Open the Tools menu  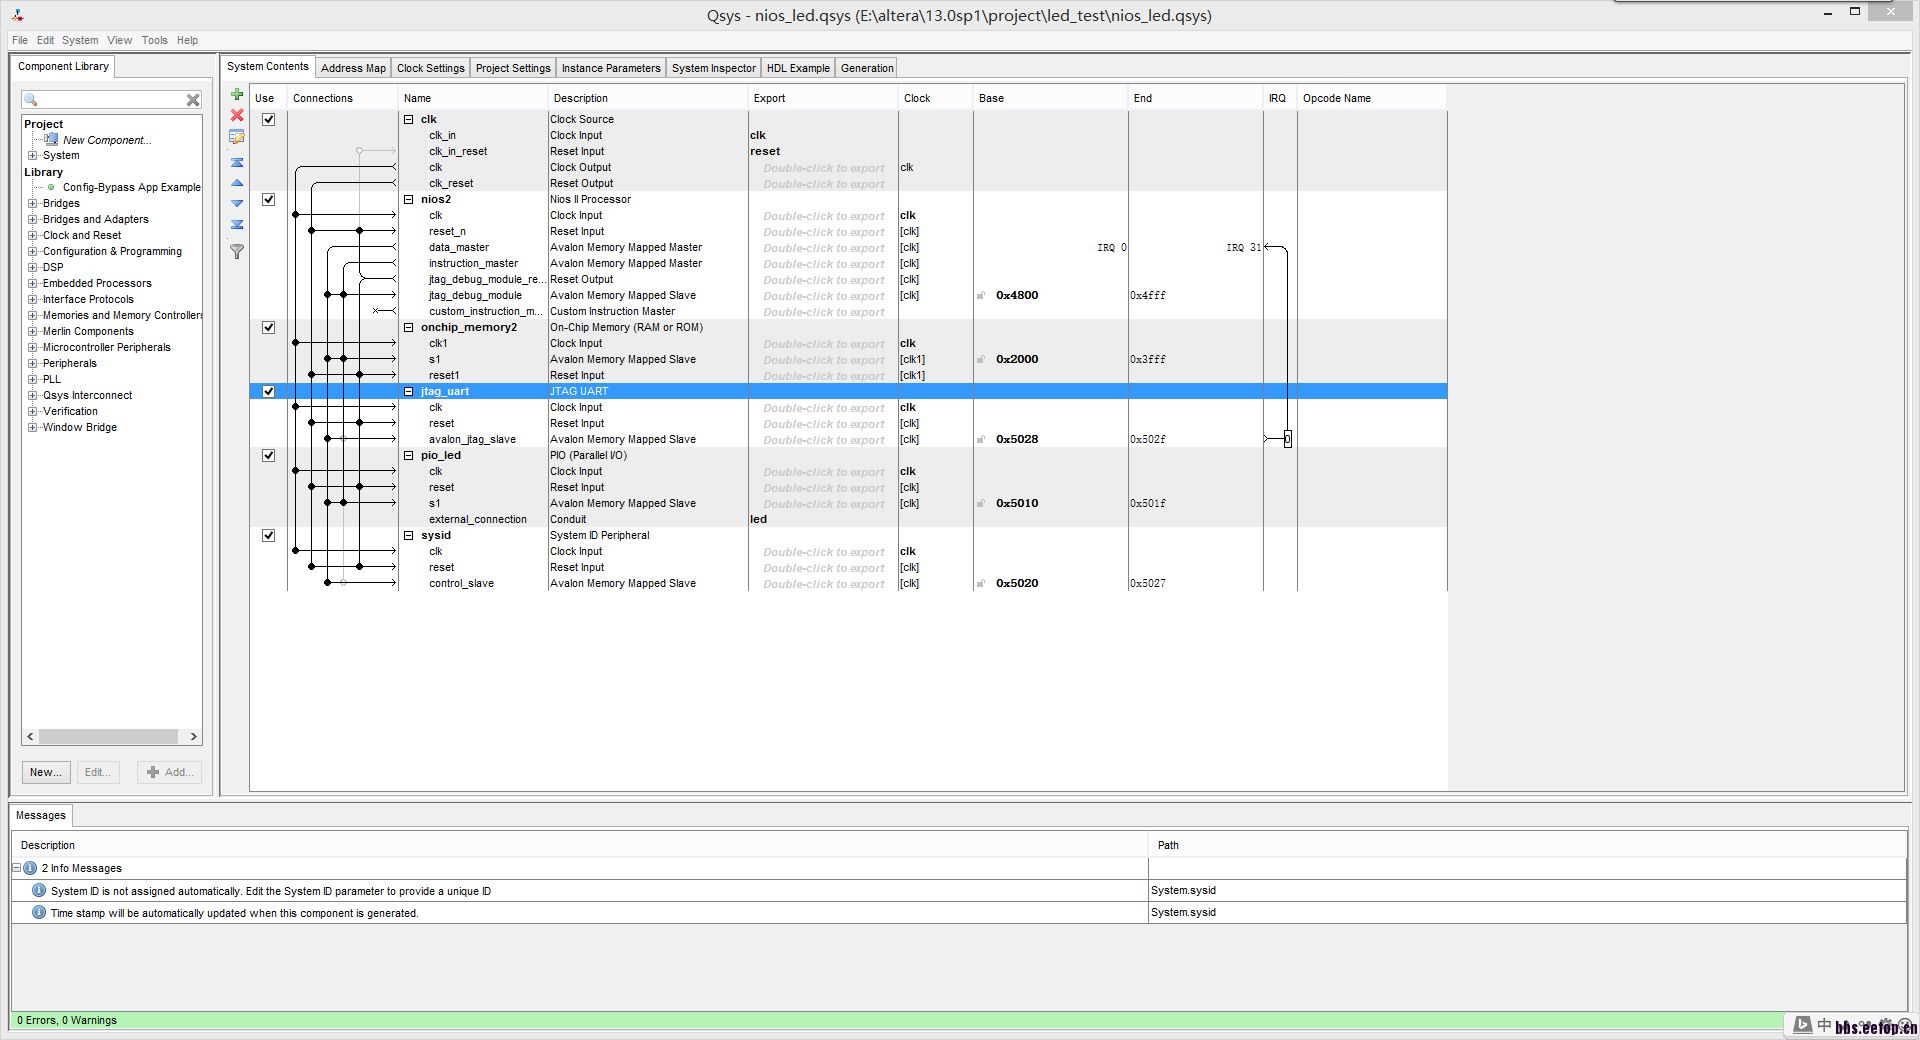click(x=155, y=40)
